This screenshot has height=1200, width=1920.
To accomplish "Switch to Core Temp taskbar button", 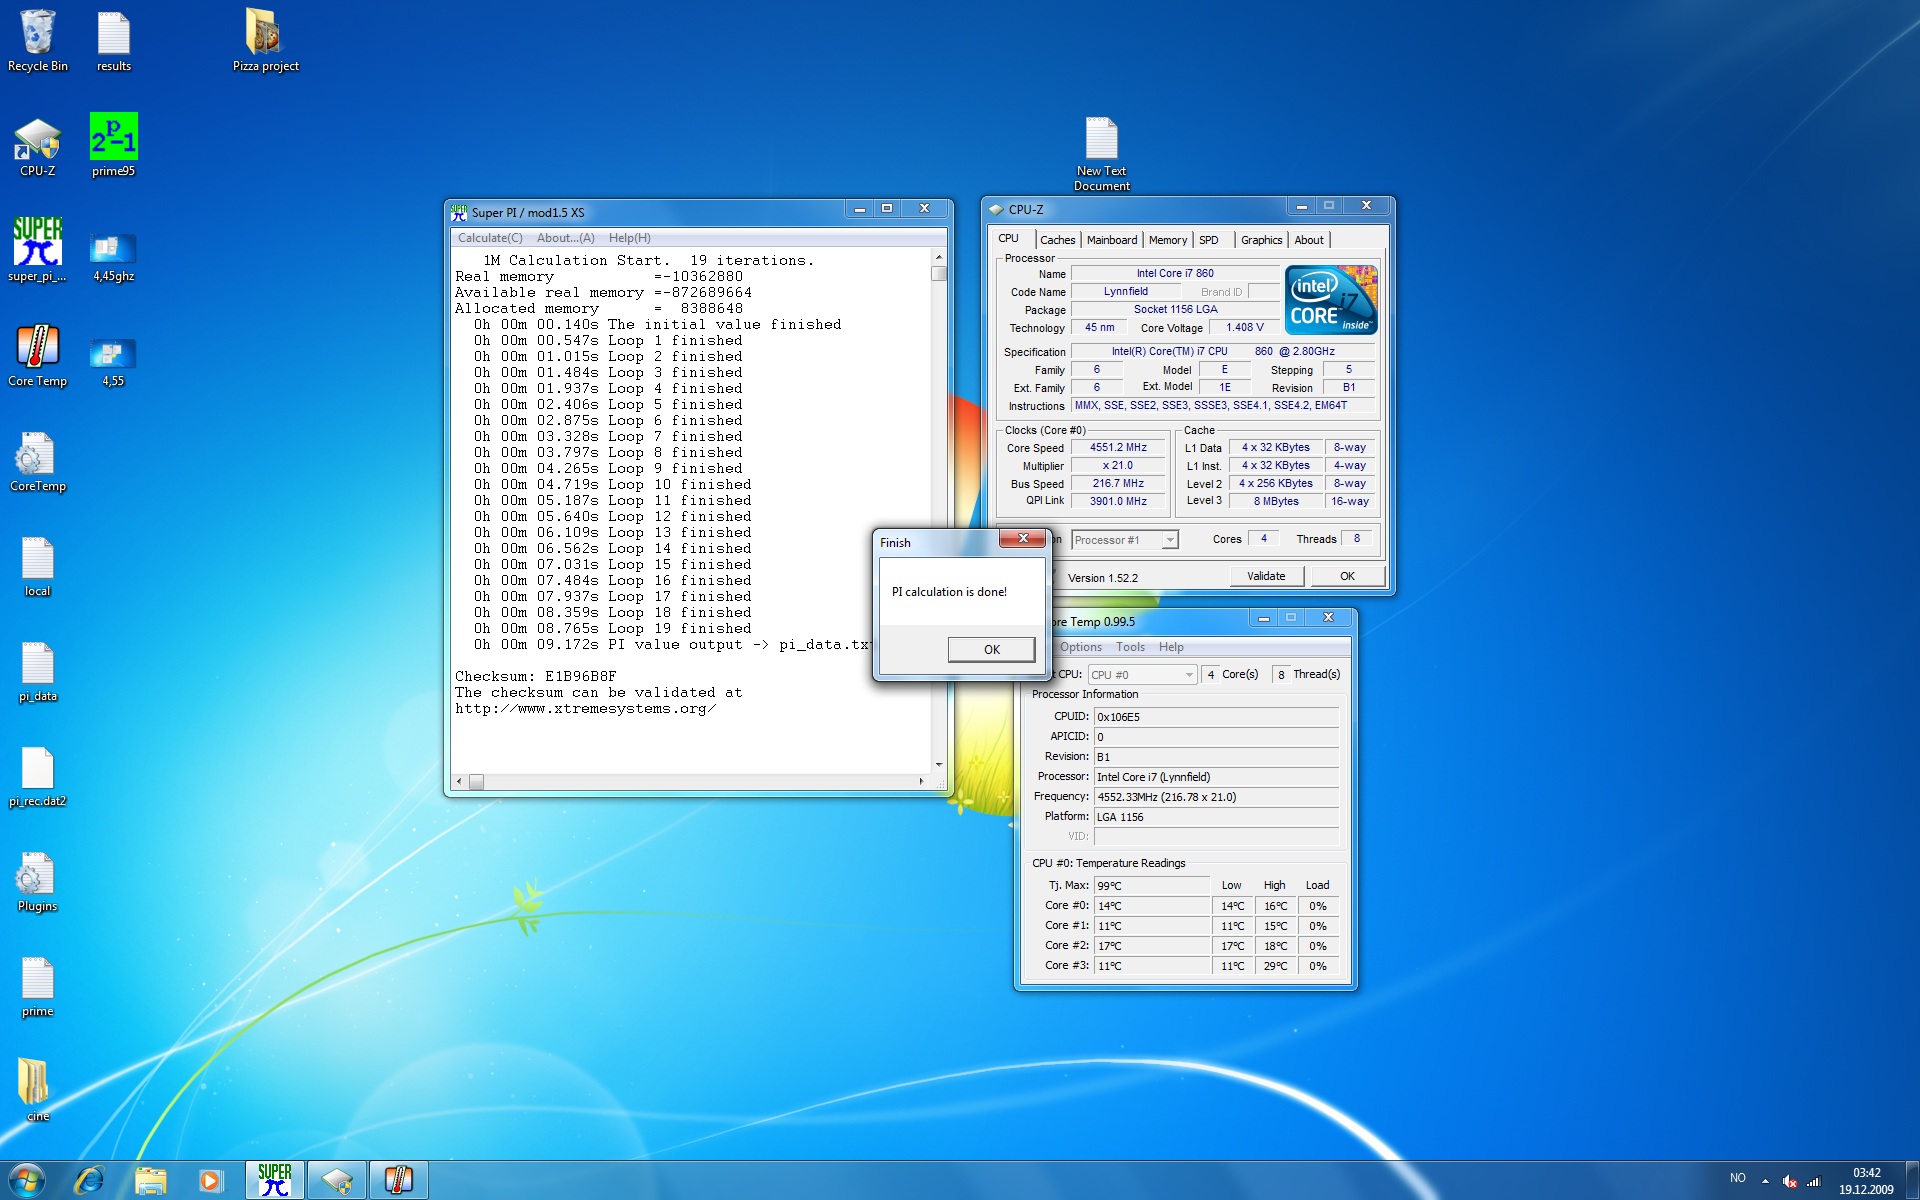I will tap(399, 1180).
